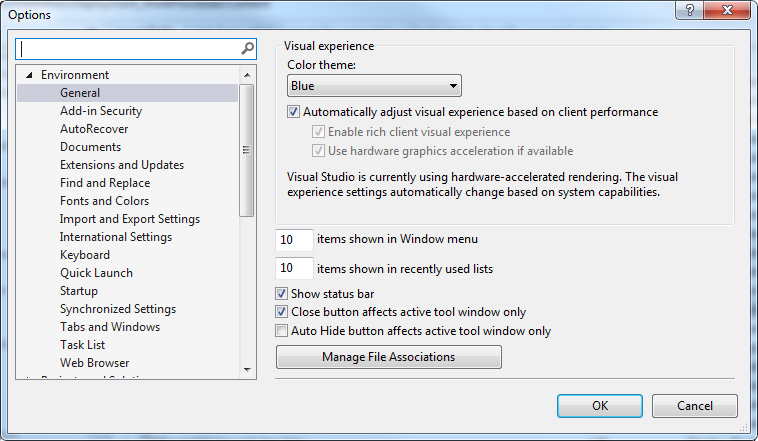Open Tabs and Windows settings
The width and height of the screenshot is (758, 441).
point(110,326)
